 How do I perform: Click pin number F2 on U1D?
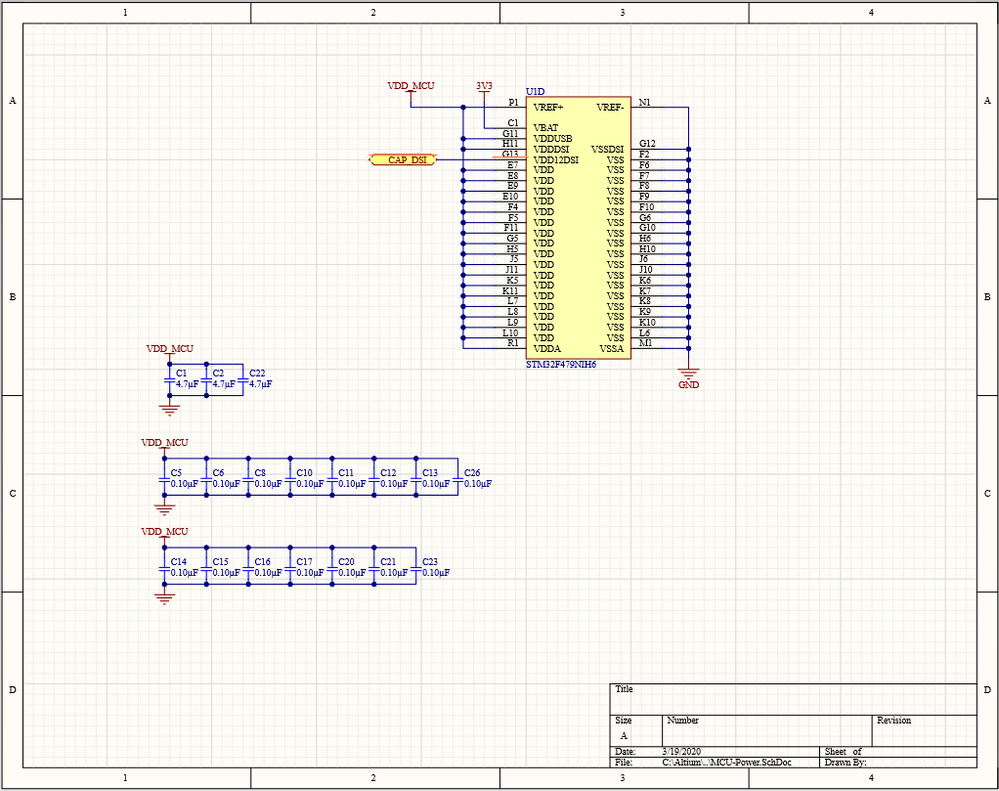click(644, 154)
